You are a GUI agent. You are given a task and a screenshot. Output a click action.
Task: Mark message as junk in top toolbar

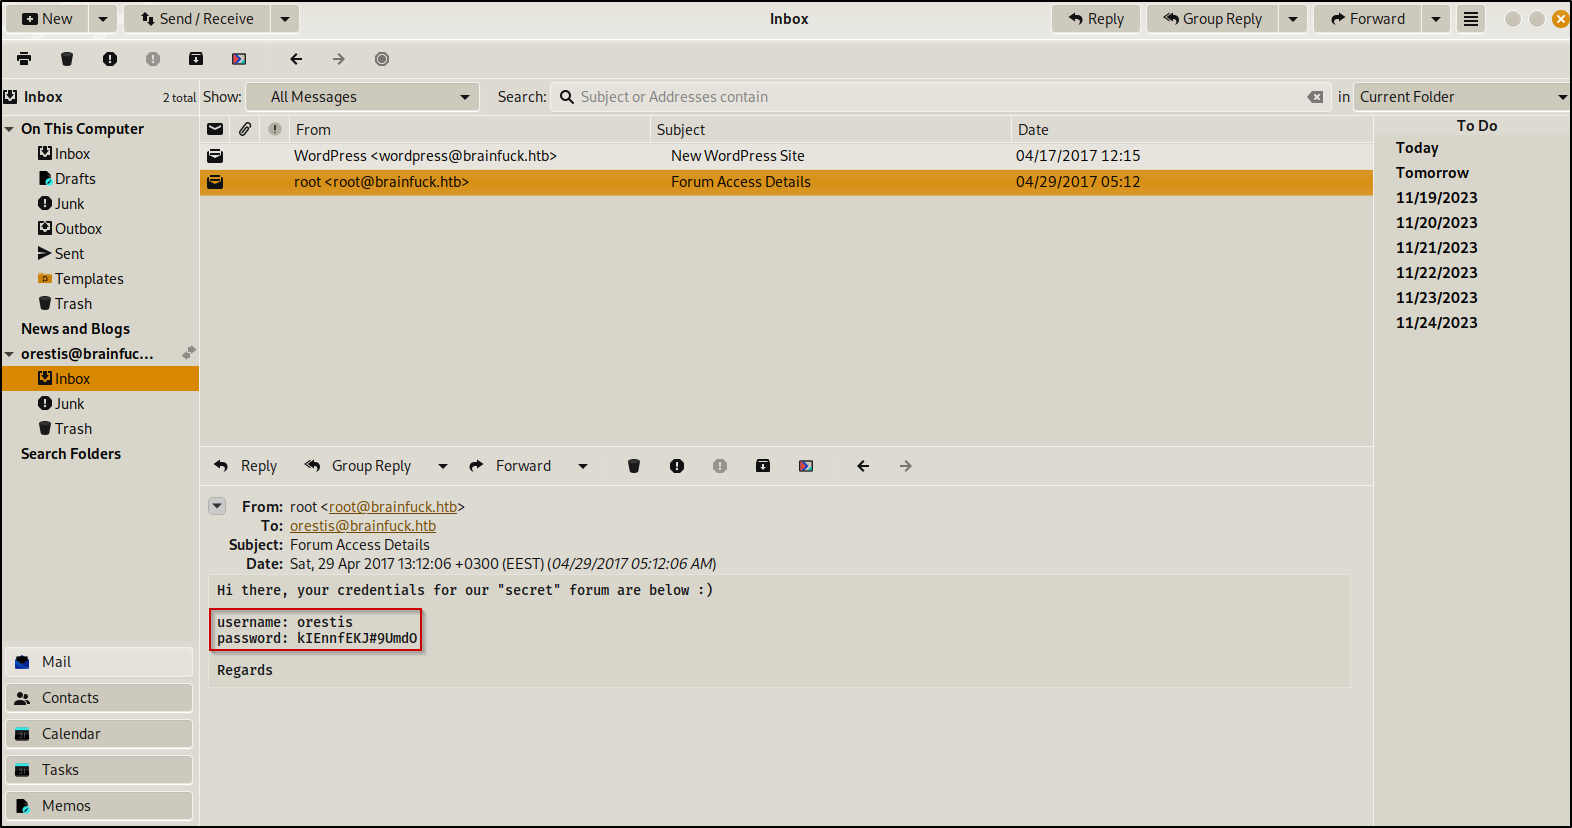[x=110, y=59]
